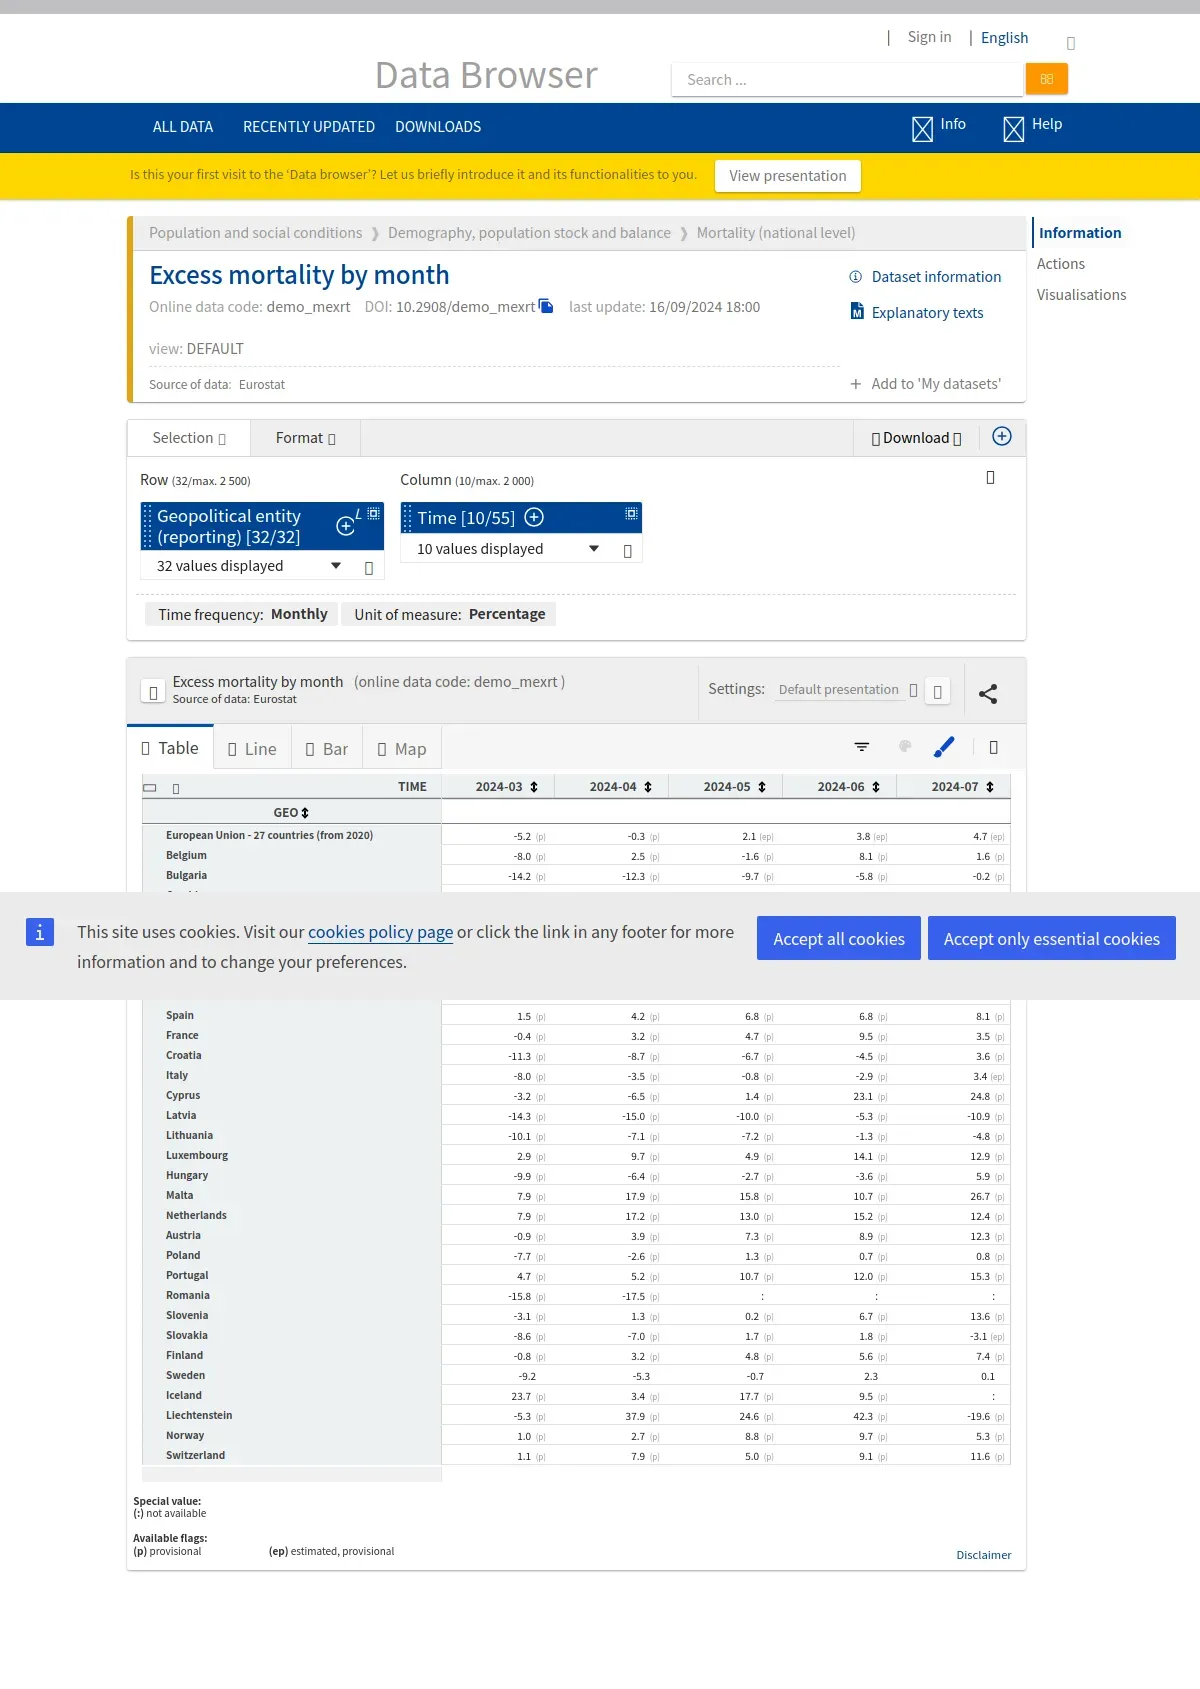This screenshot has width=1200, height=1689.
Task: Go to Actions section in side menu
Action: pos(1061,264)
